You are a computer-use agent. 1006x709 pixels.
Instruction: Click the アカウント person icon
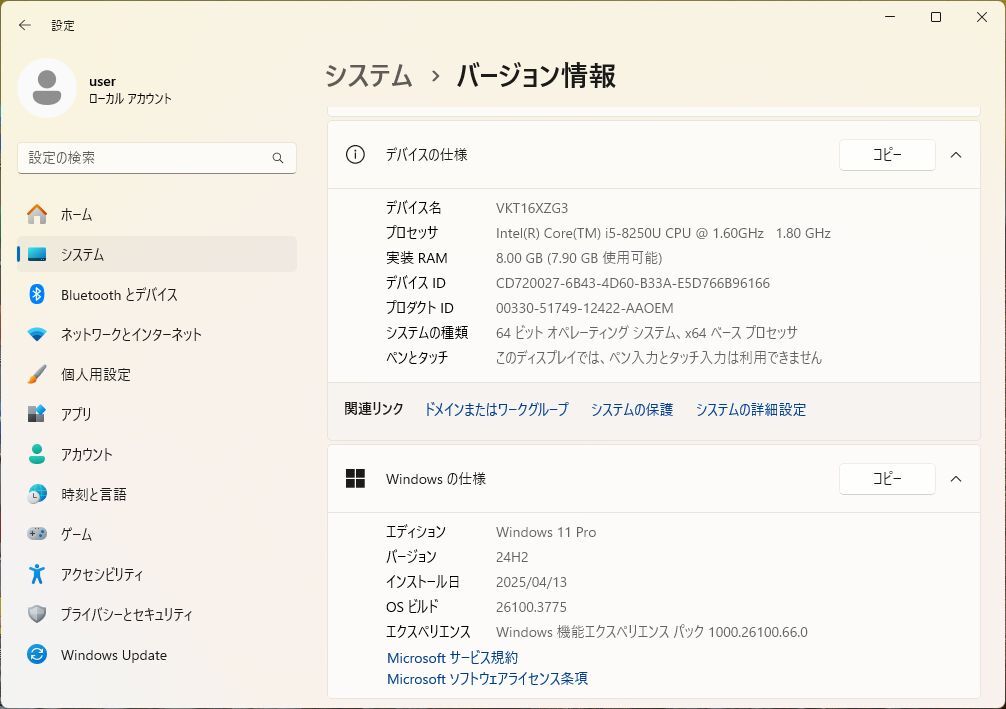pyautogui.click(x=37, y=454)
